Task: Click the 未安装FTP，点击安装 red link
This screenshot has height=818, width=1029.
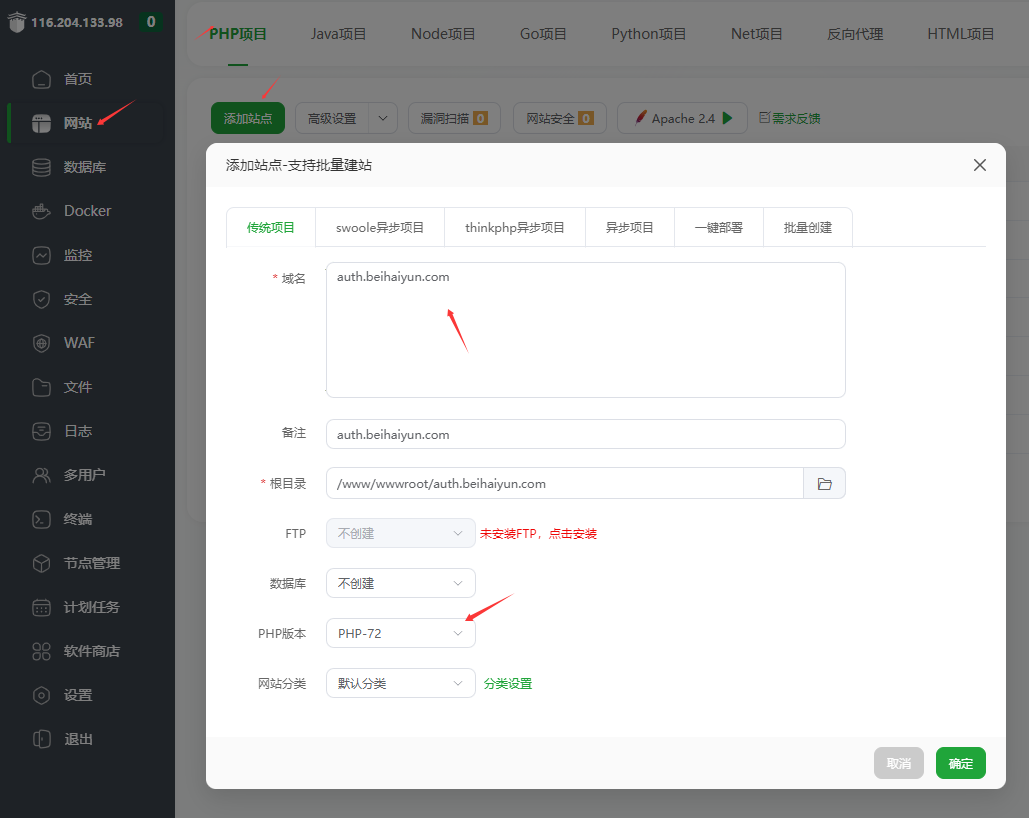Action: coord(538,534)
